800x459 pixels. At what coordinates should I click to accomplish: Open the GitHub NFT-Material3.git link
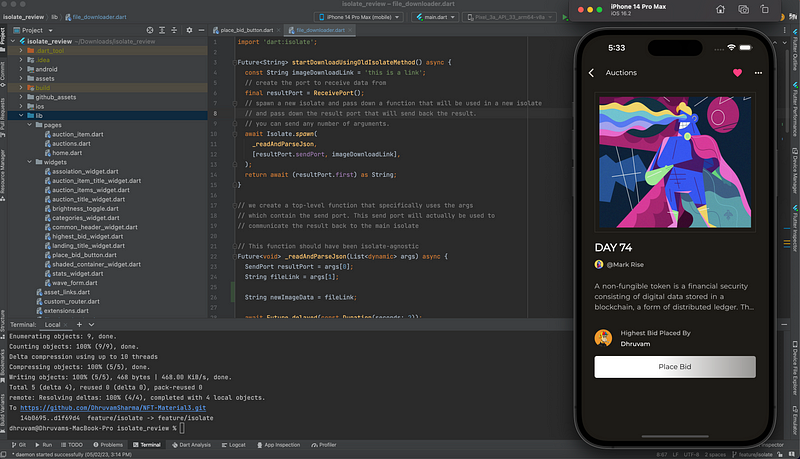tap(113, 407)
